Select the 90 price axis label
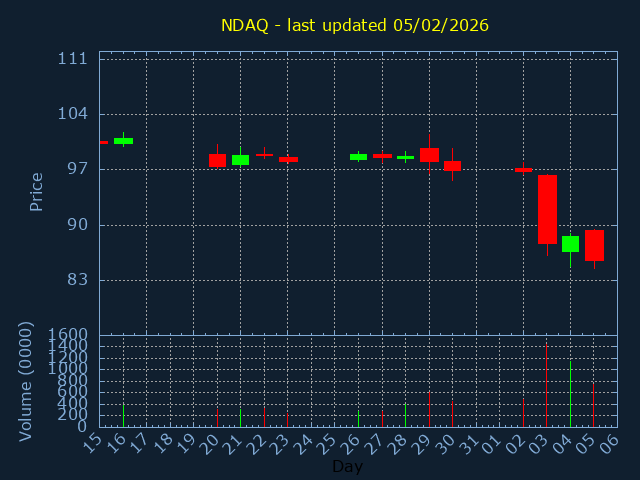The height and width of the screenshot is (480, 640). (x=78, y=224)
